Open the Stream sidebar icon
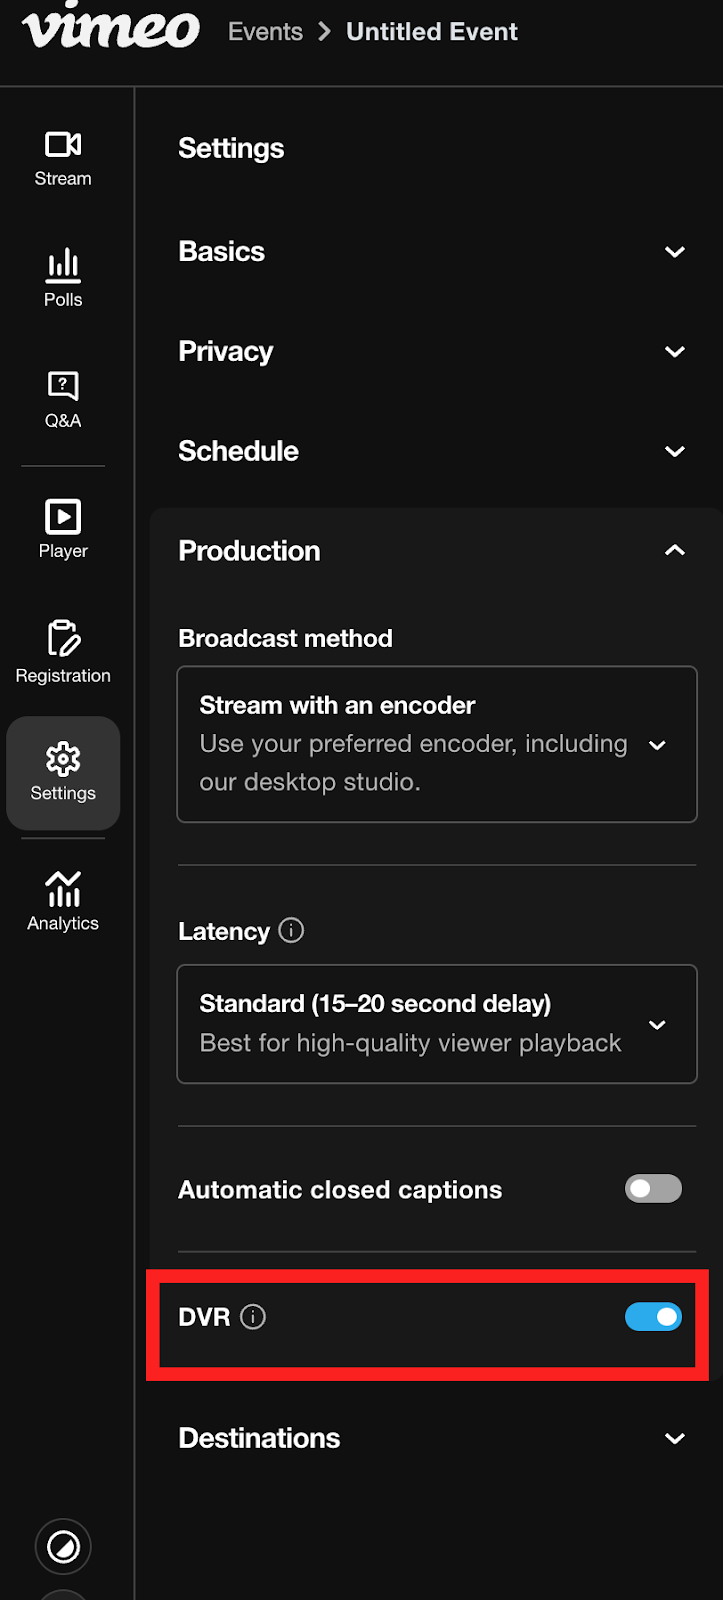The image size is (723, 1600). [x=63, y=158]
